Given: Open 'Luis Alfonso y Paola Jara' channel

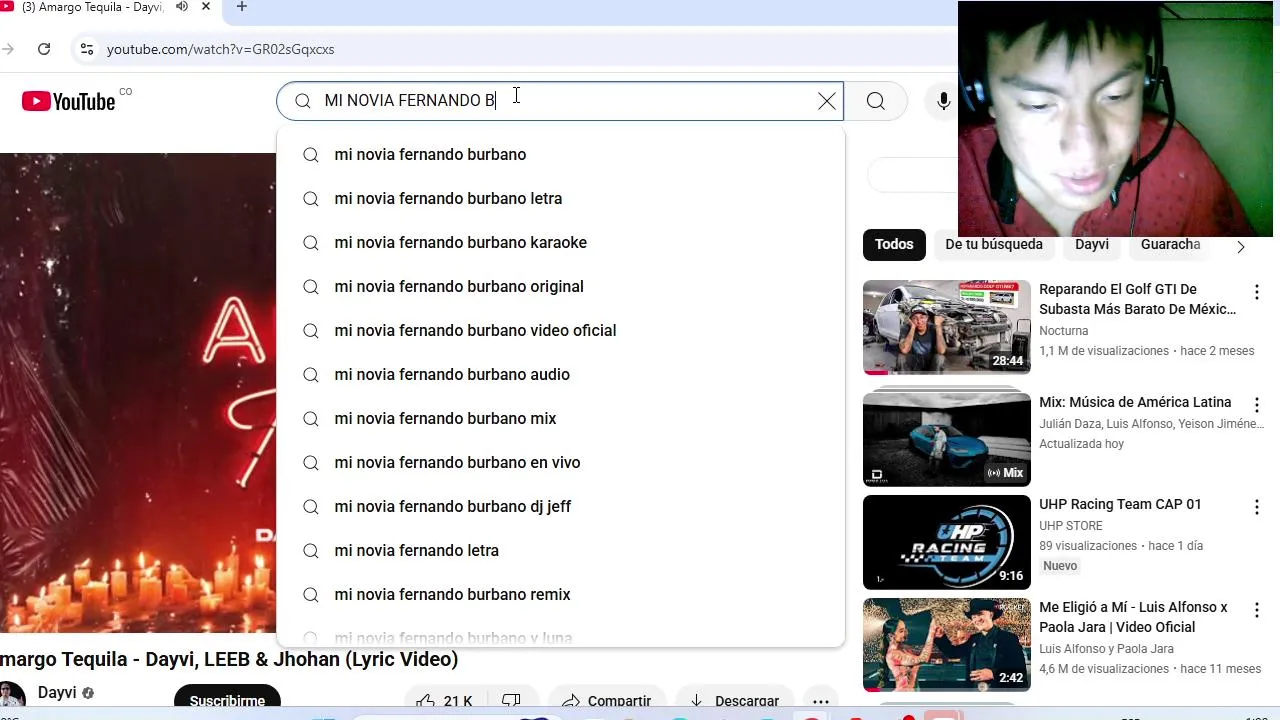Looking at the screenshot, I should coord(1106,649).
